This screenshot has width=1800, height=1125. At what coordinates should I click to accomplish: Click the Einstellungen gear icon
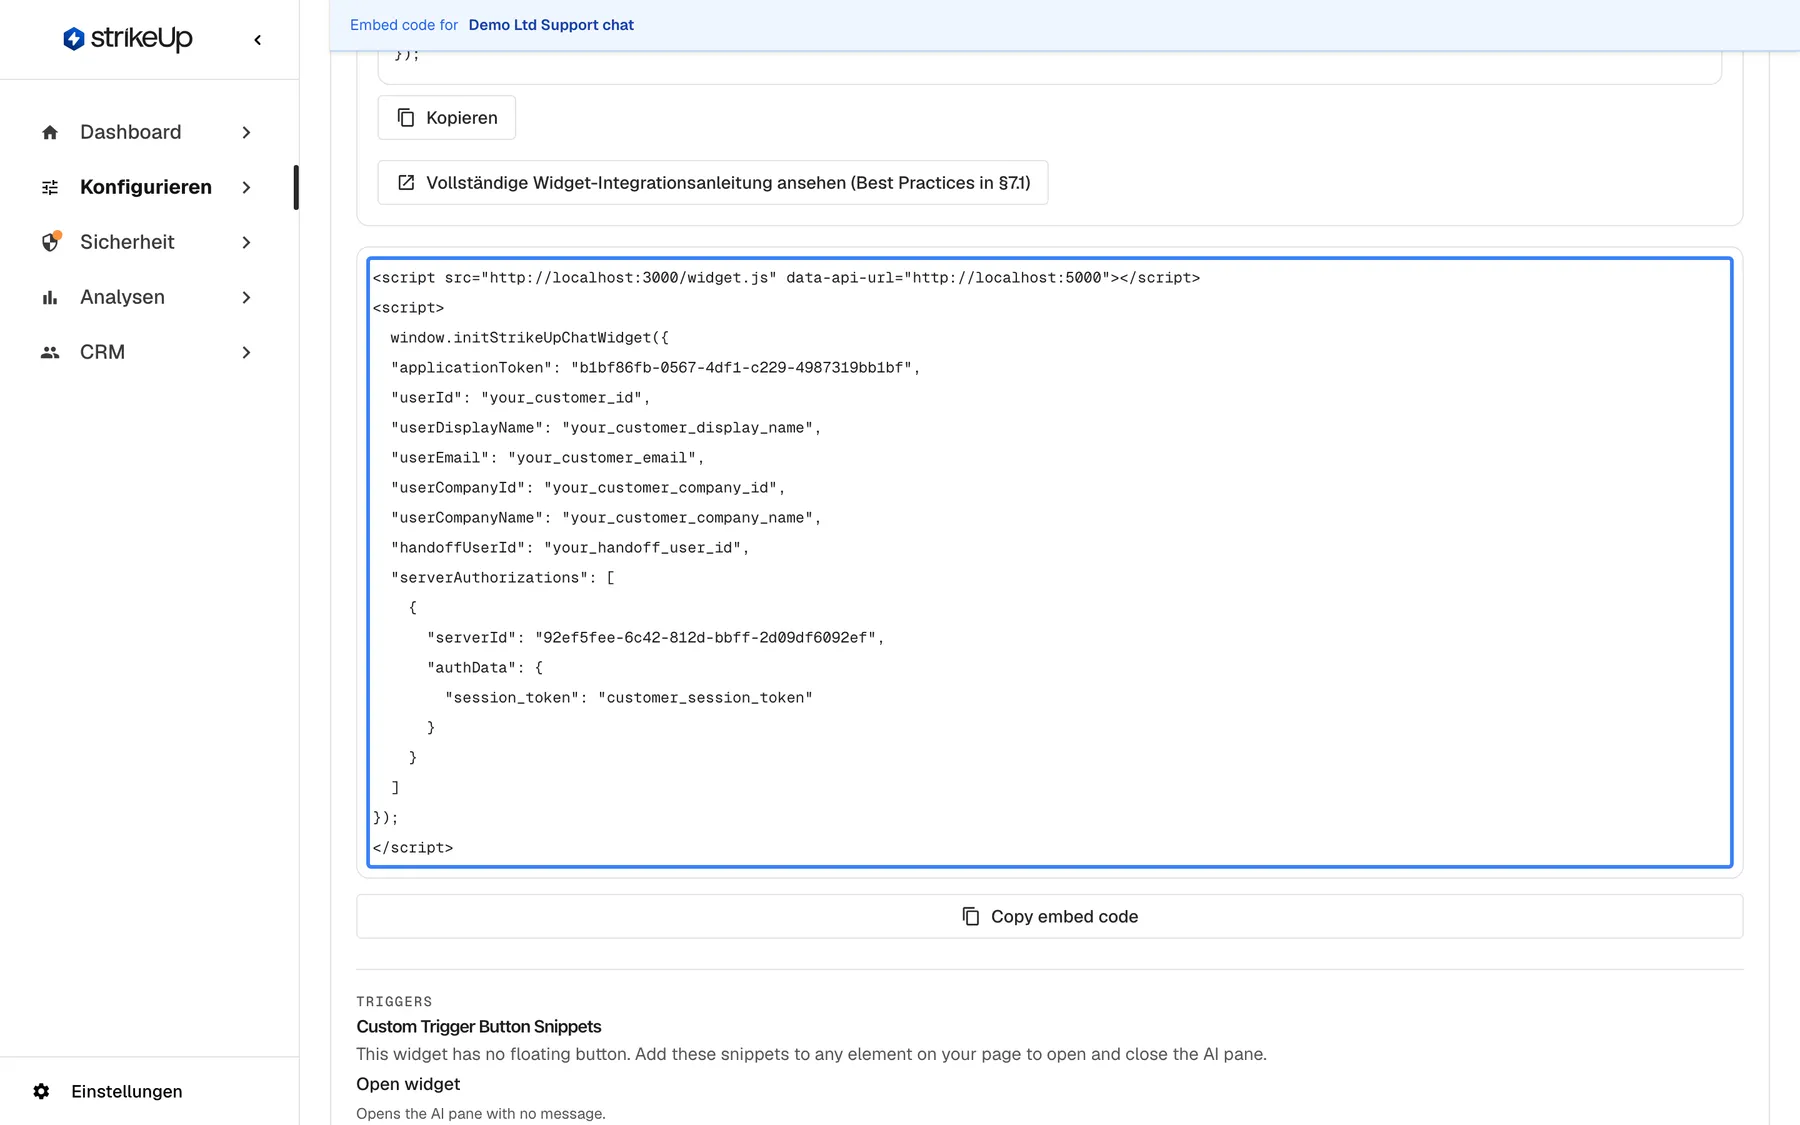point(41,1091)
